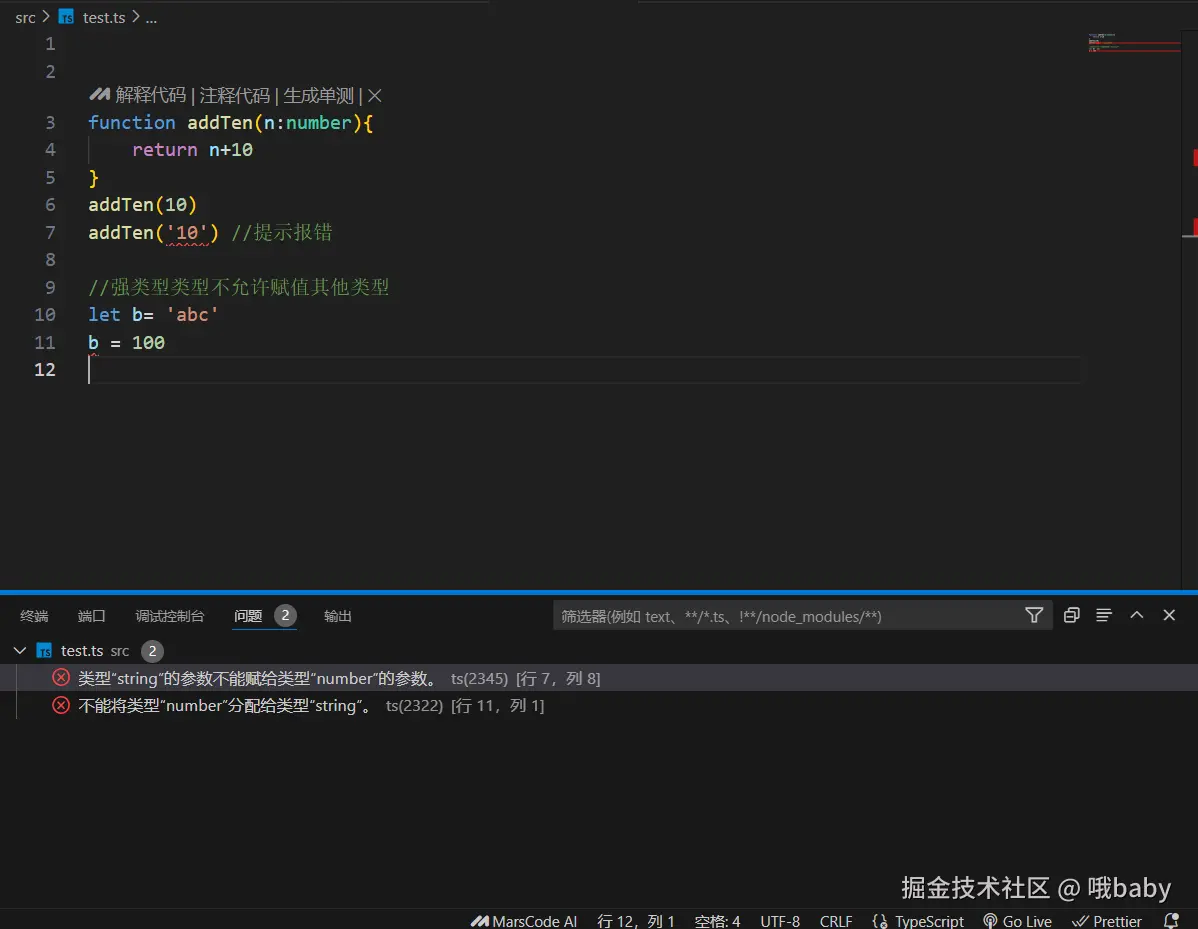Image resolution: width=1198 pixels, height=929 pixels.
Task: Click the test.ts breadcrumb segment
Action: [x=104, y=18]
